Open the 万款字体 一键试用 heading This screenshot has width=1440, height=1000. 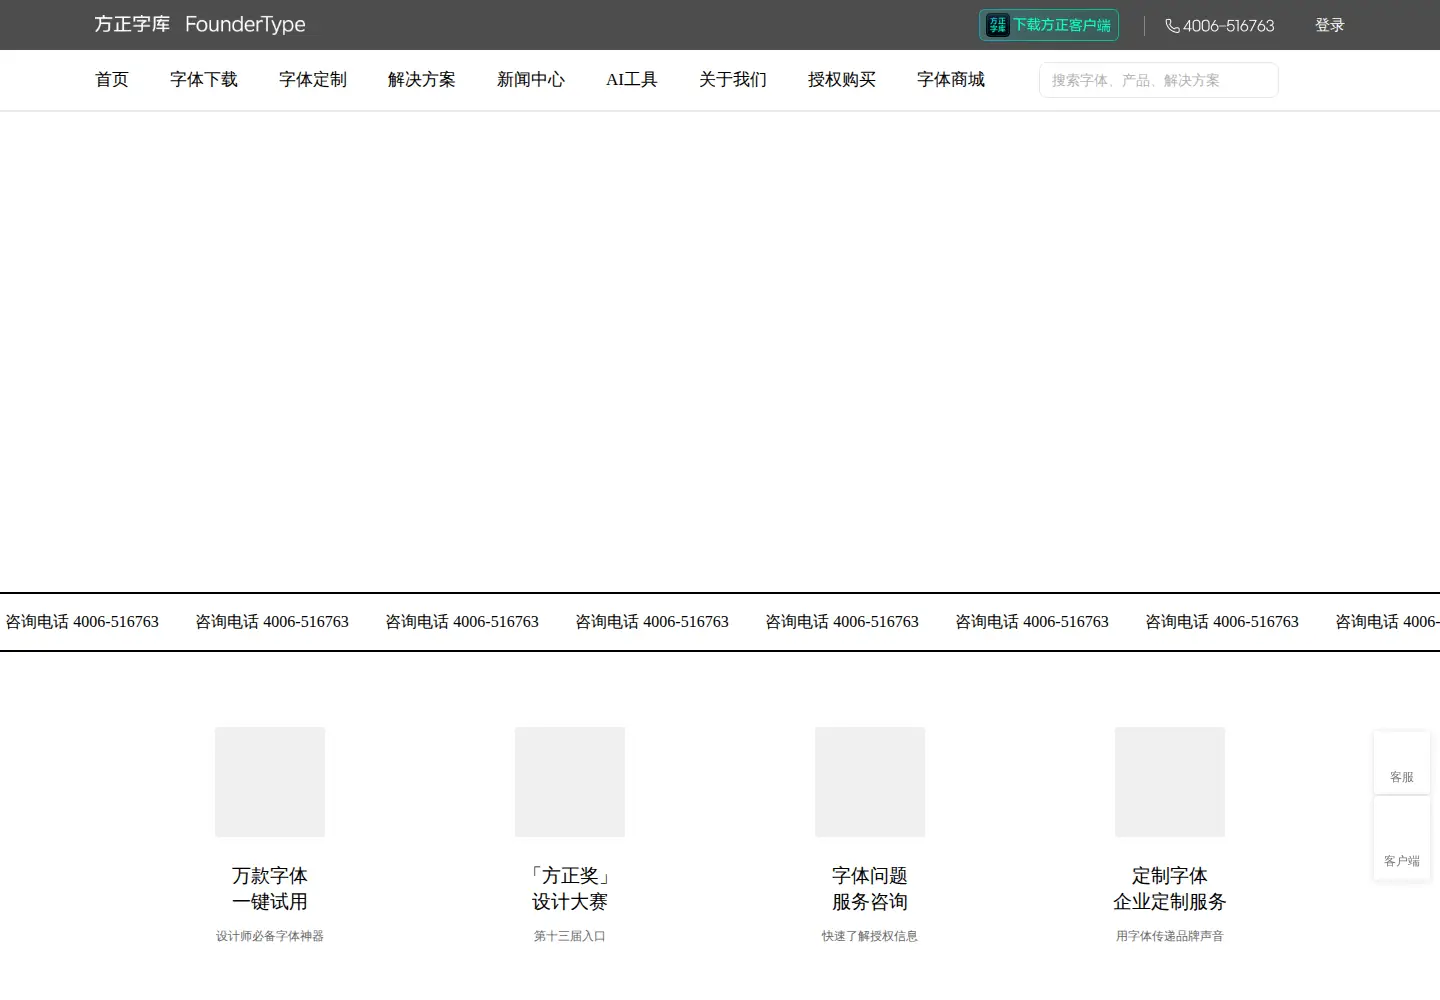[270, 889]
